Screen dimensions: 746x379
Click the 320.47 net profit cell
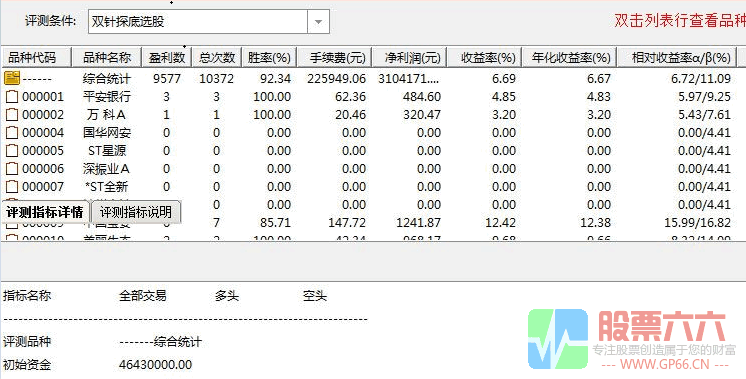point(421,115)
